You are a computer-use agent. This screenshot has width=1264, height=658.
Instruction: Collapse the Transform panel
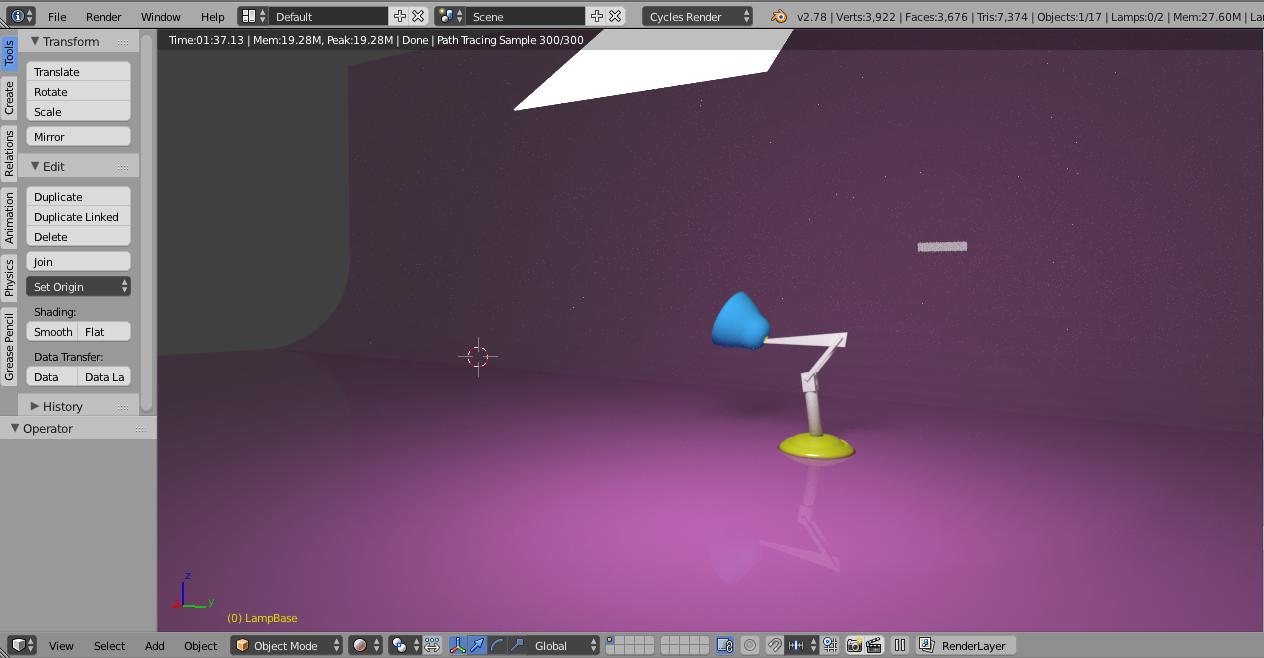click(36, 41)
